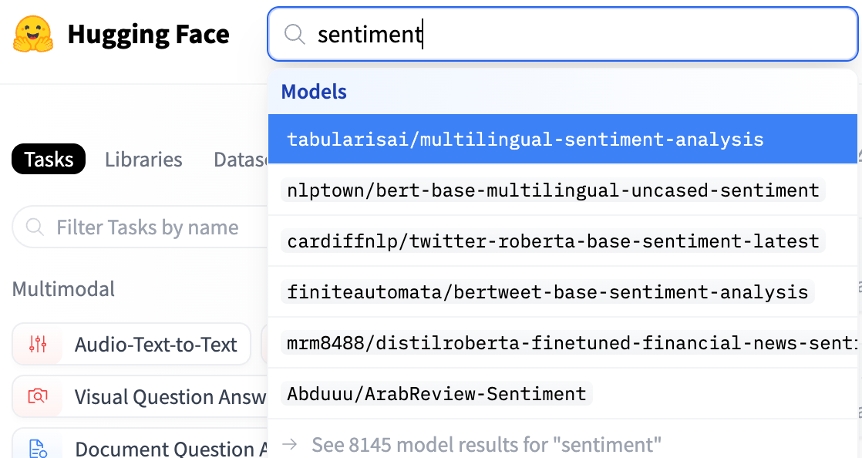Open tabularisai/multilingual-sentiment-analysis result

(562, 139)
